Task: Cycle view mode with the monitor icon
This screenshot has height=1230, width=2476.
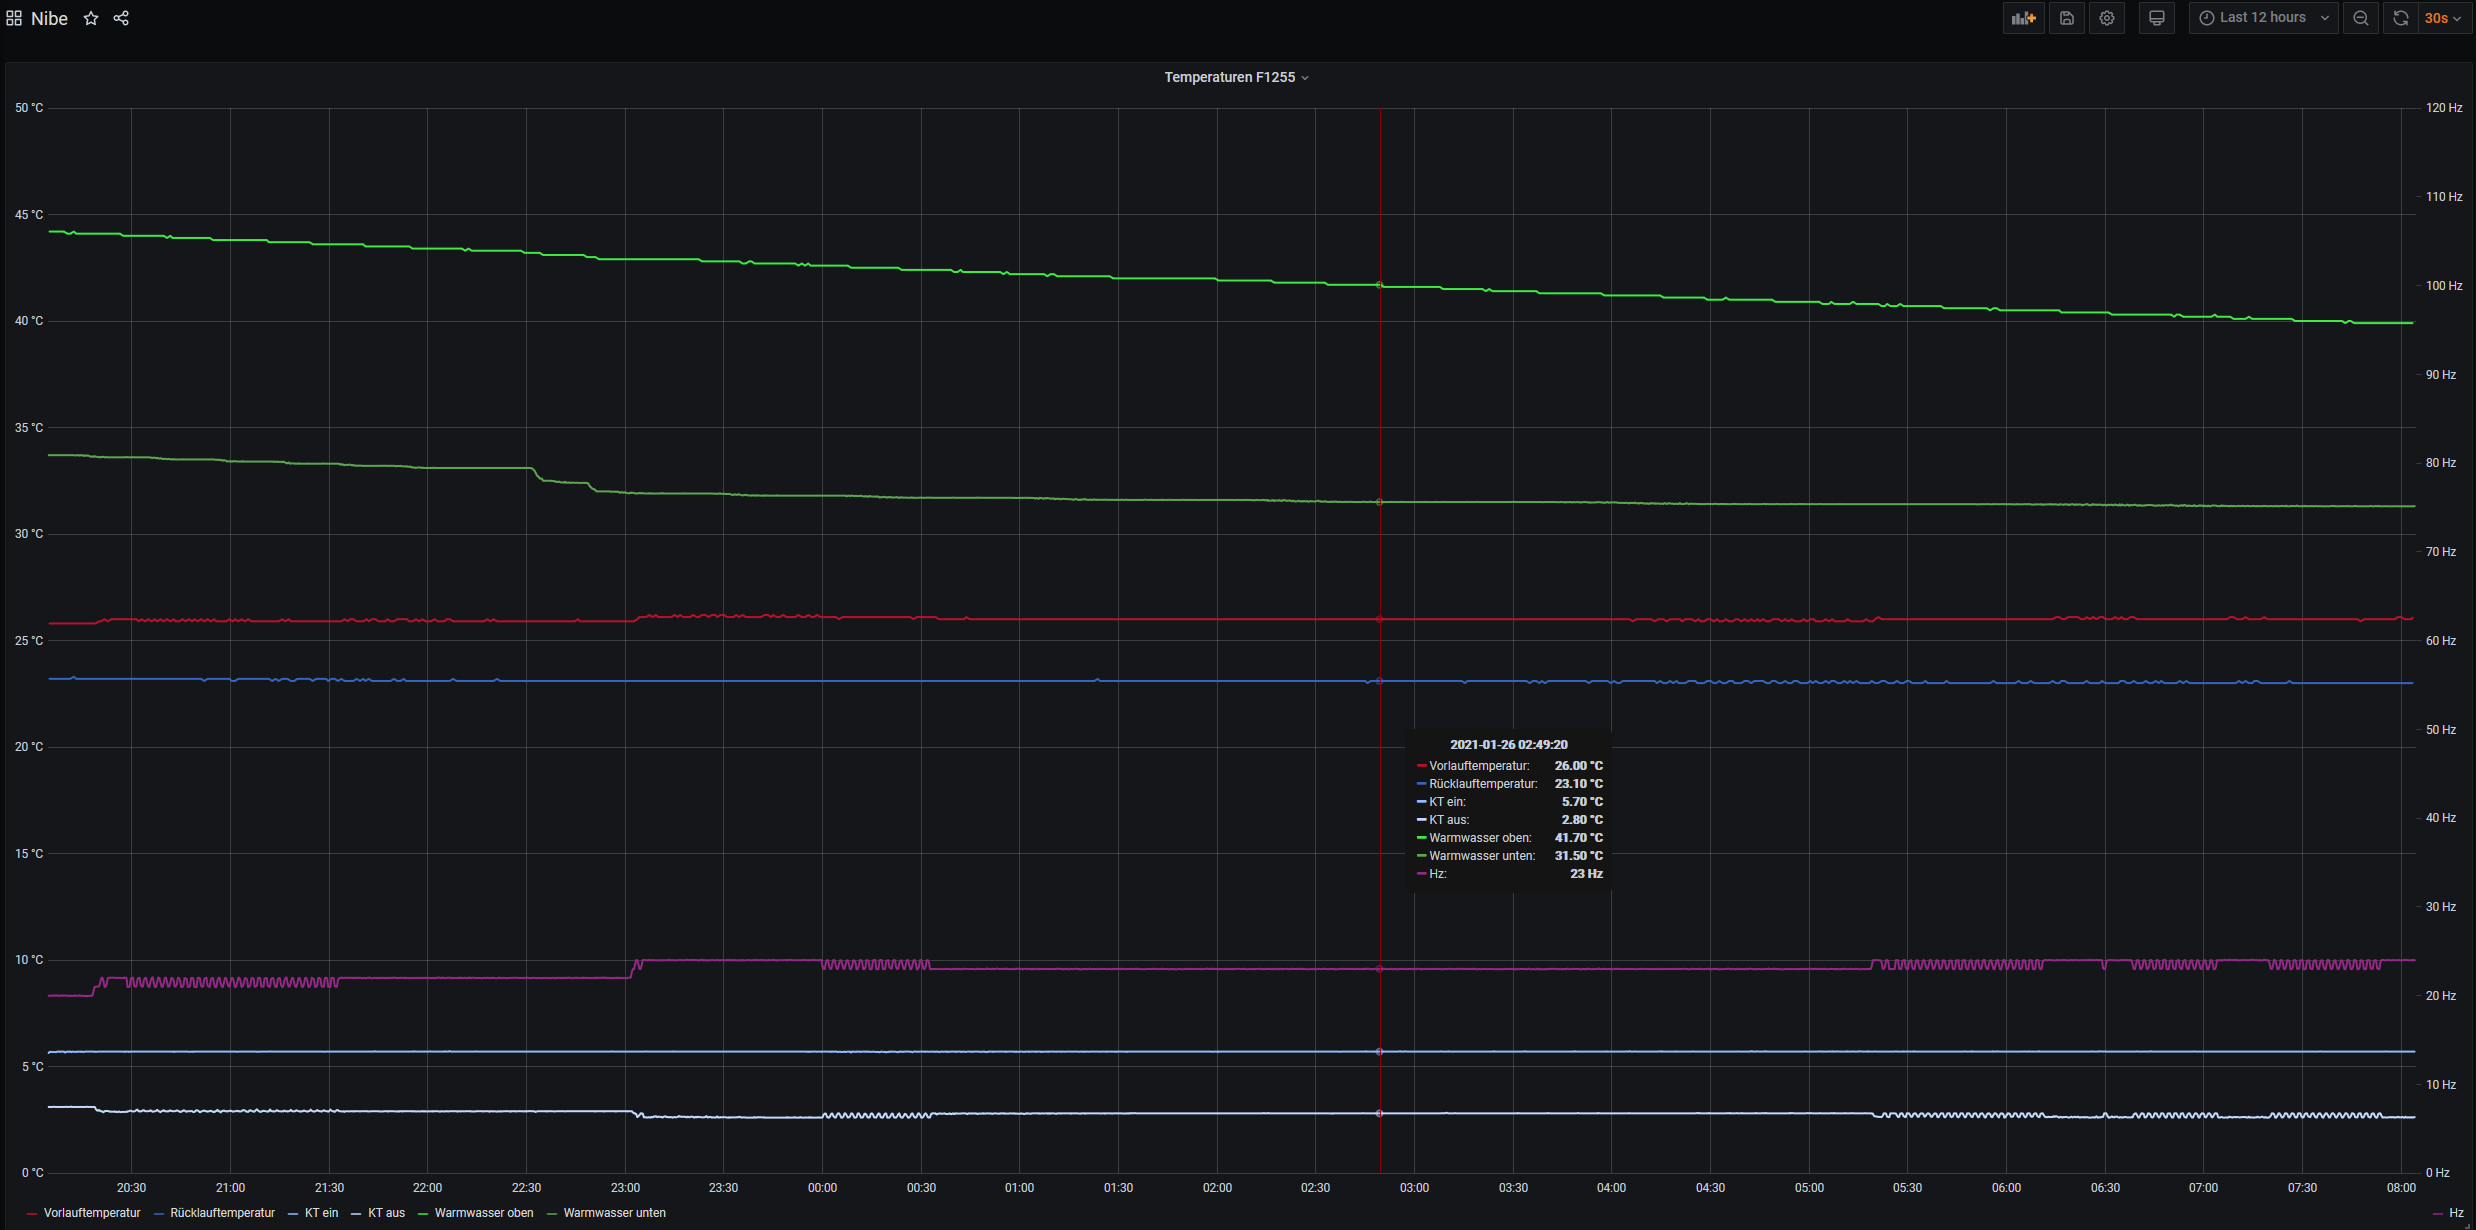Action: (x=2157, y=18)
